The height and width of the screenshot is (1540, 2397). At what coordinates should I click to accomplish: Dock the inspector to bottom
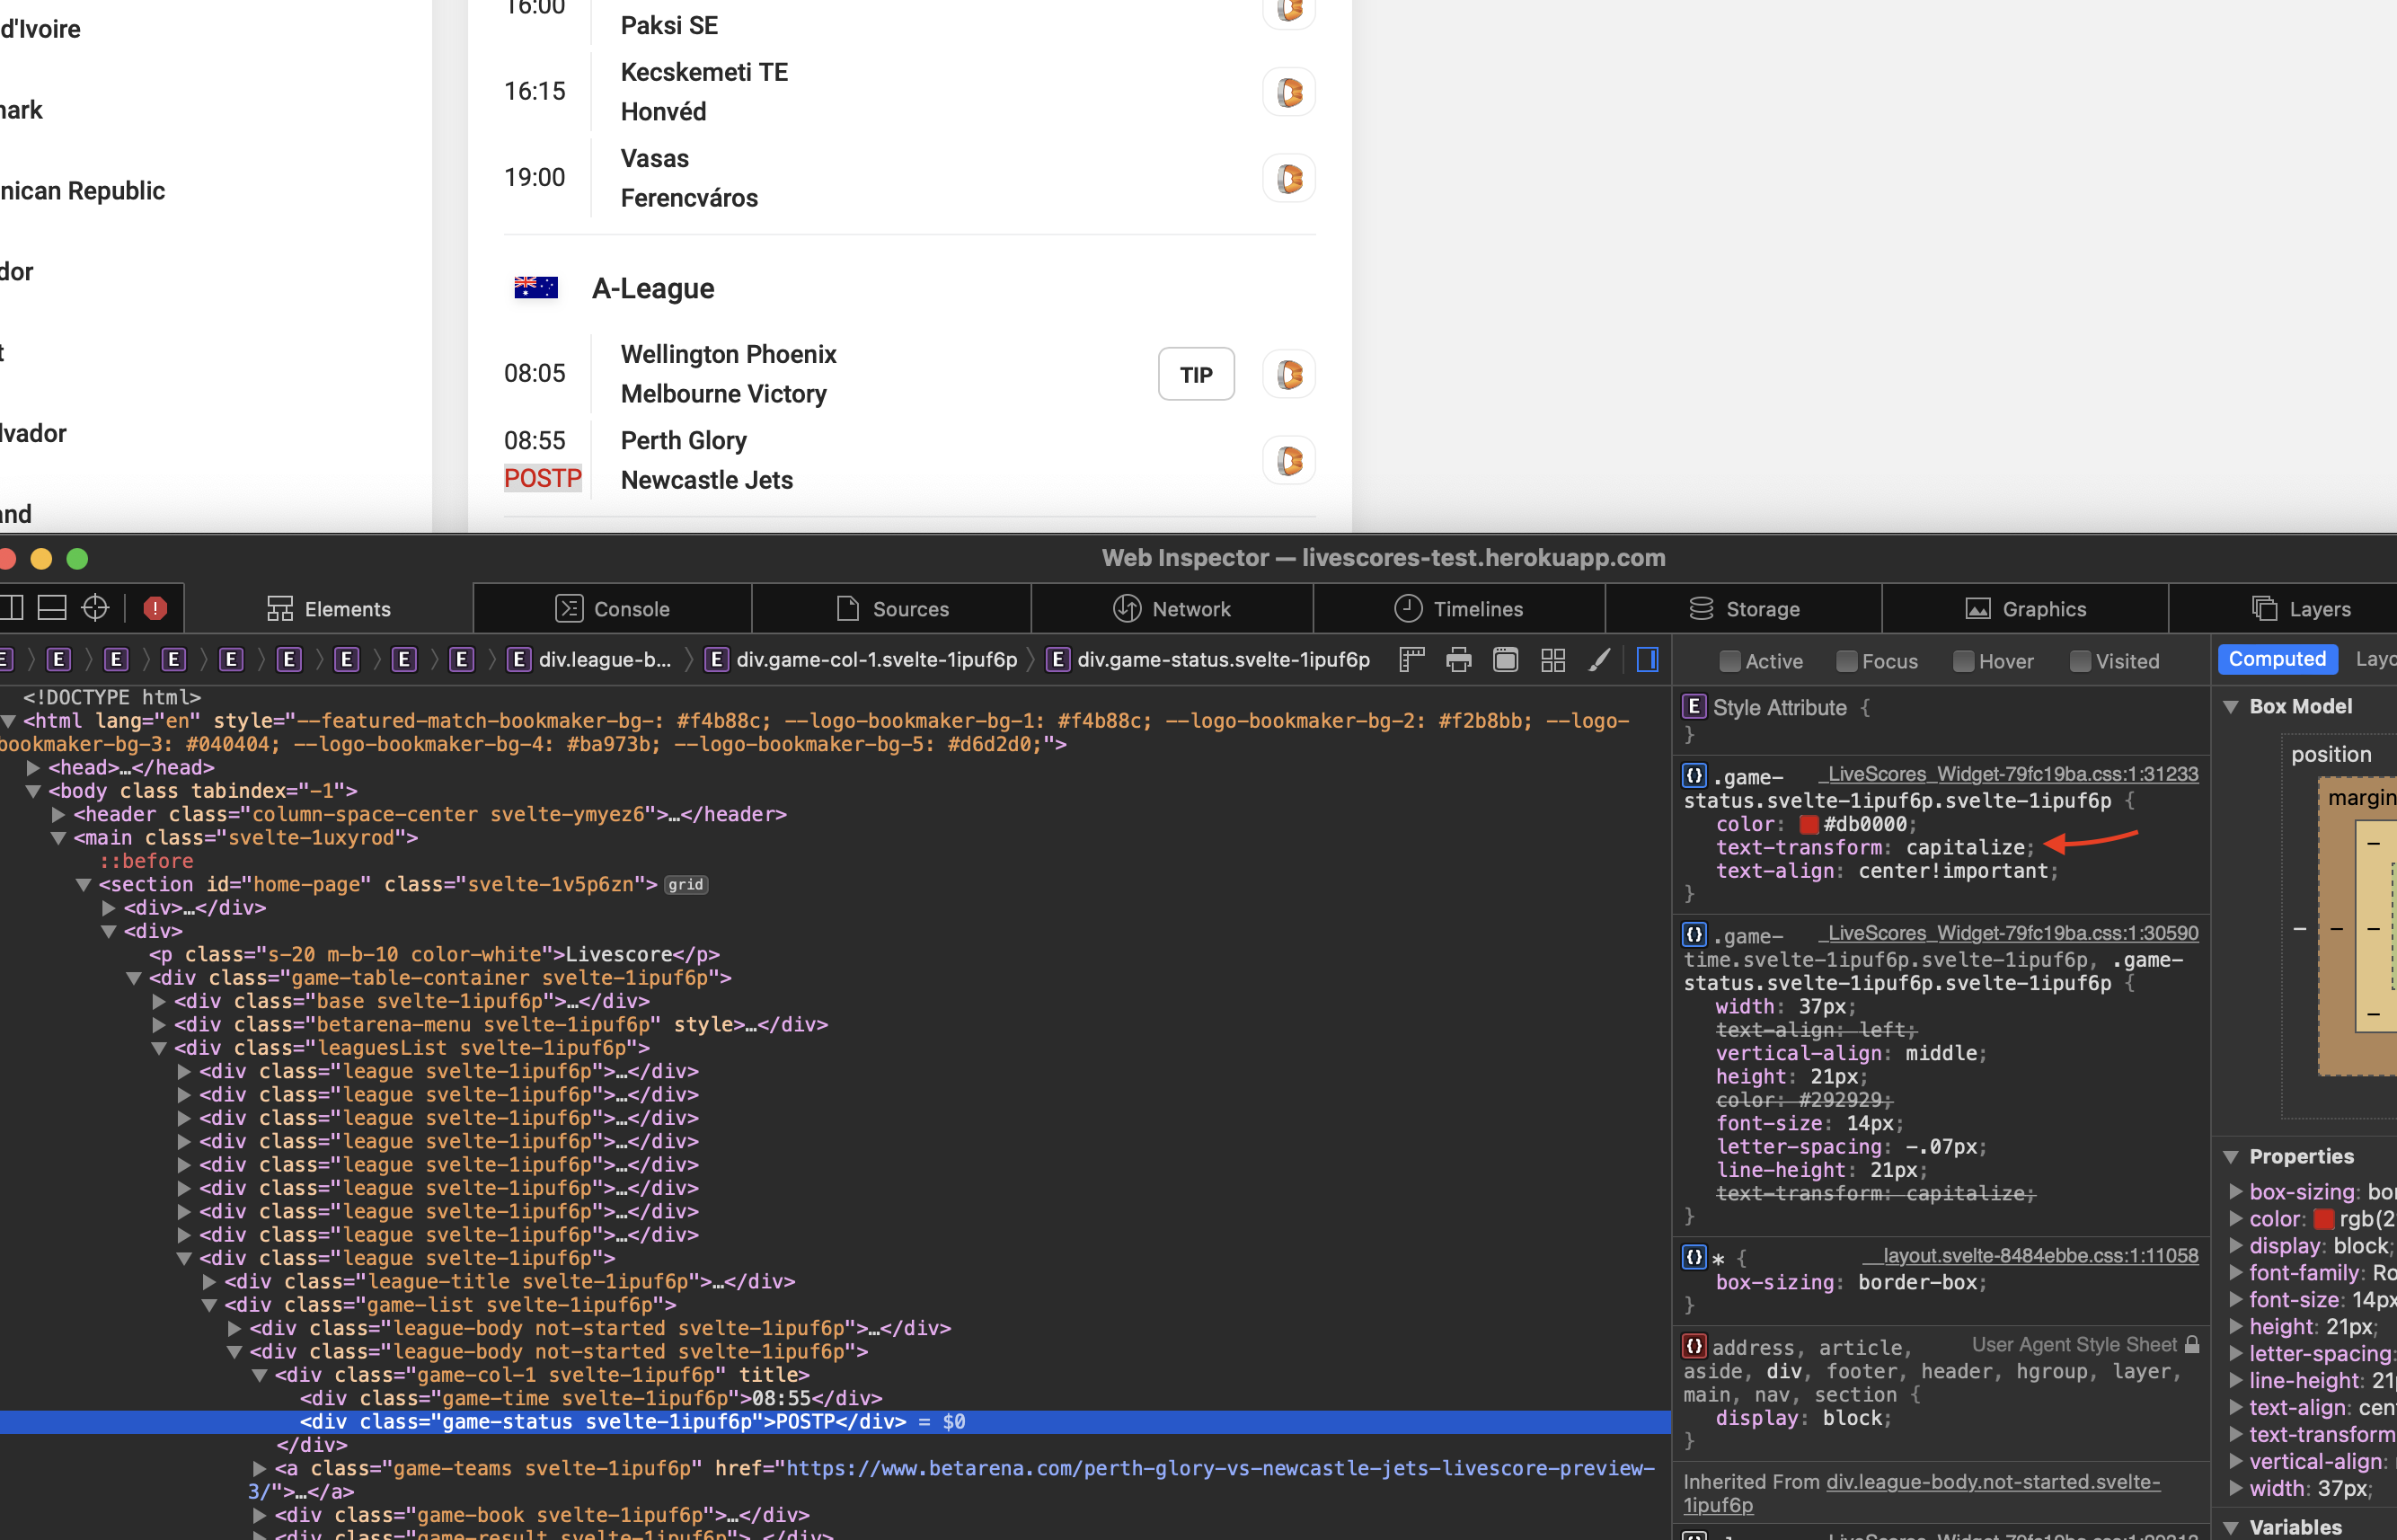[x=50, y=607]
